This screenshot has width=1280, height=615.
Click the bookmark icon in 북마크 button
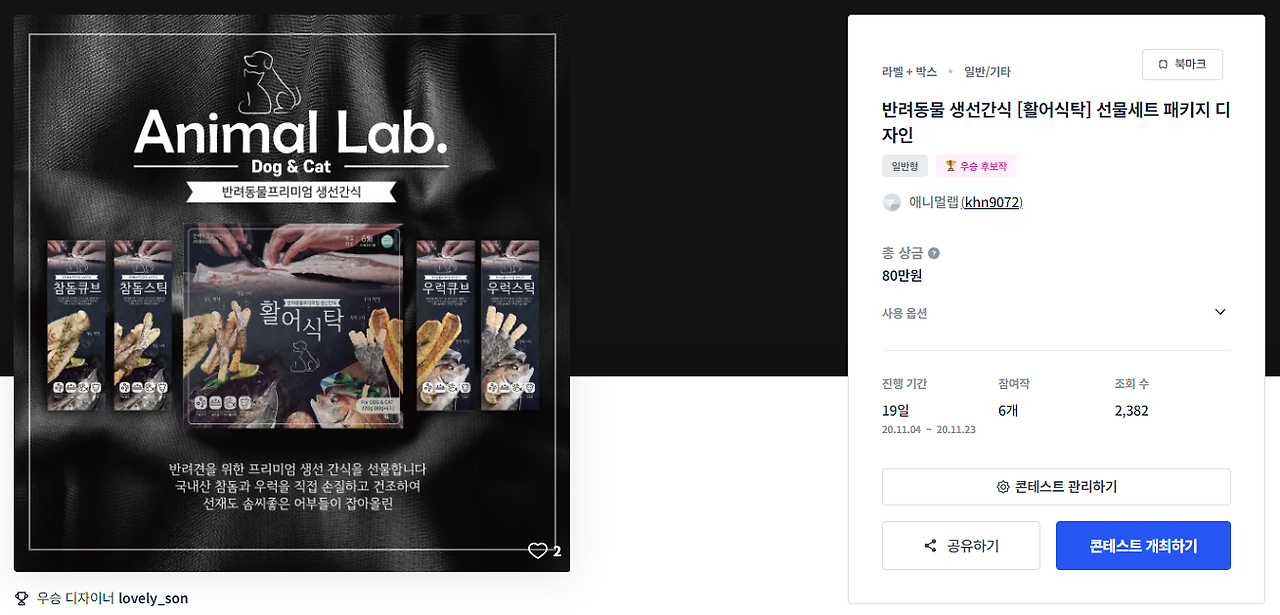[x=1163, y=64]
